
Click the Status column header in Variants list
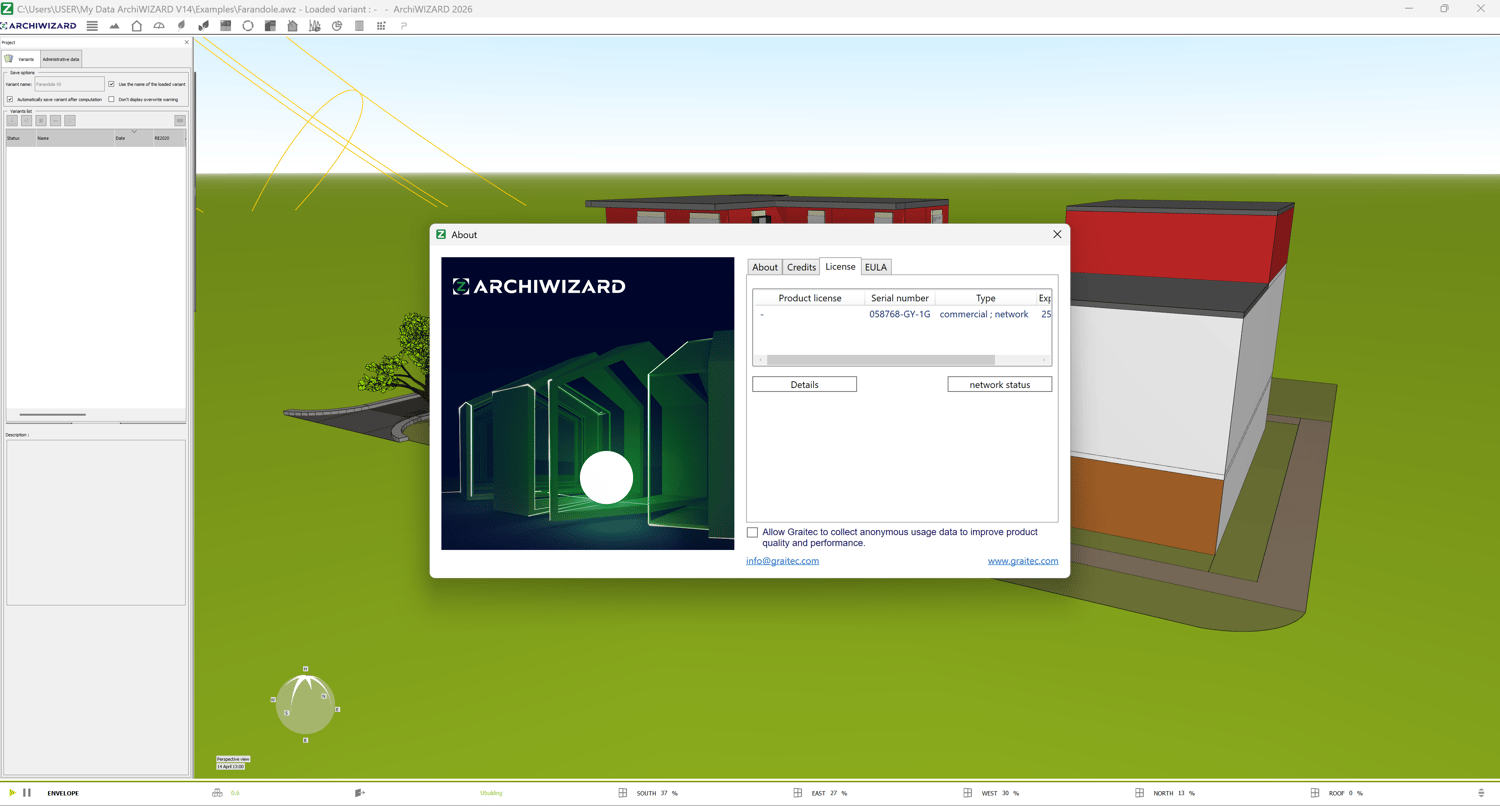point(21,138)
